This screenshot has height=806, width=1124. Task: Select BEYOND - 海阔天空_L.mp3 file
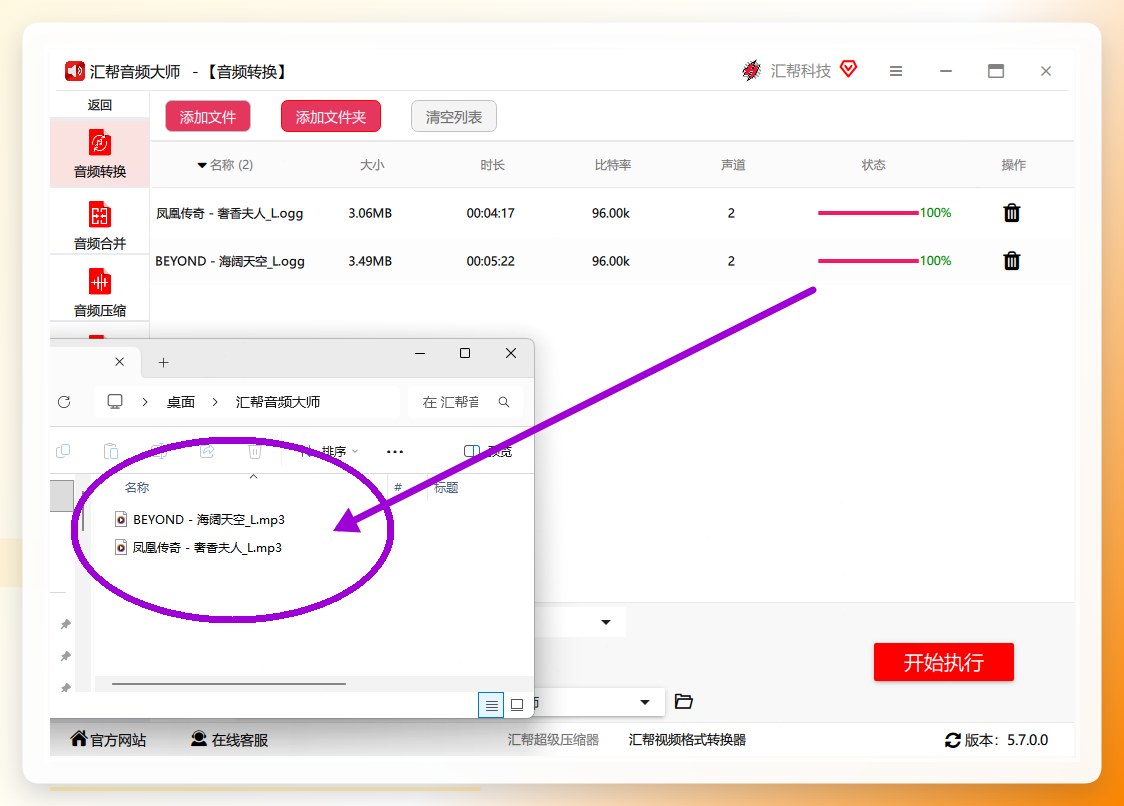[x=200, y=519]
